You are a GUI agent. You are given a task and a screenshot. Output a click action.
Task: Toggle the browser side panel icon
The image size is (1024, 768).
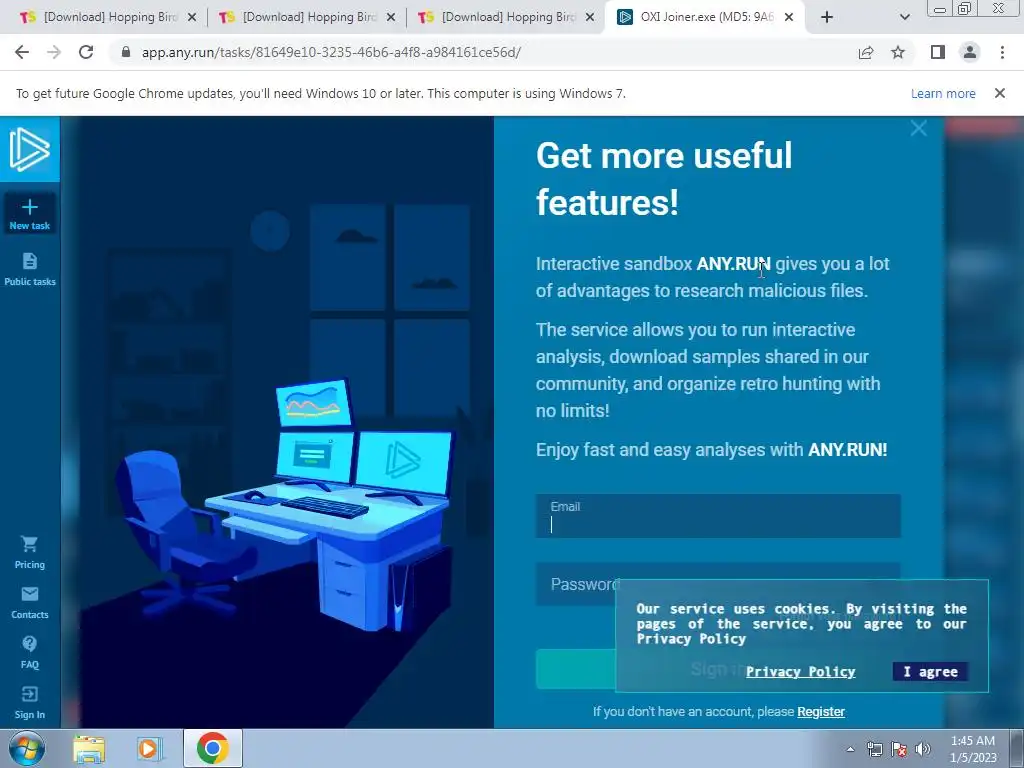[x=938, y=52]
